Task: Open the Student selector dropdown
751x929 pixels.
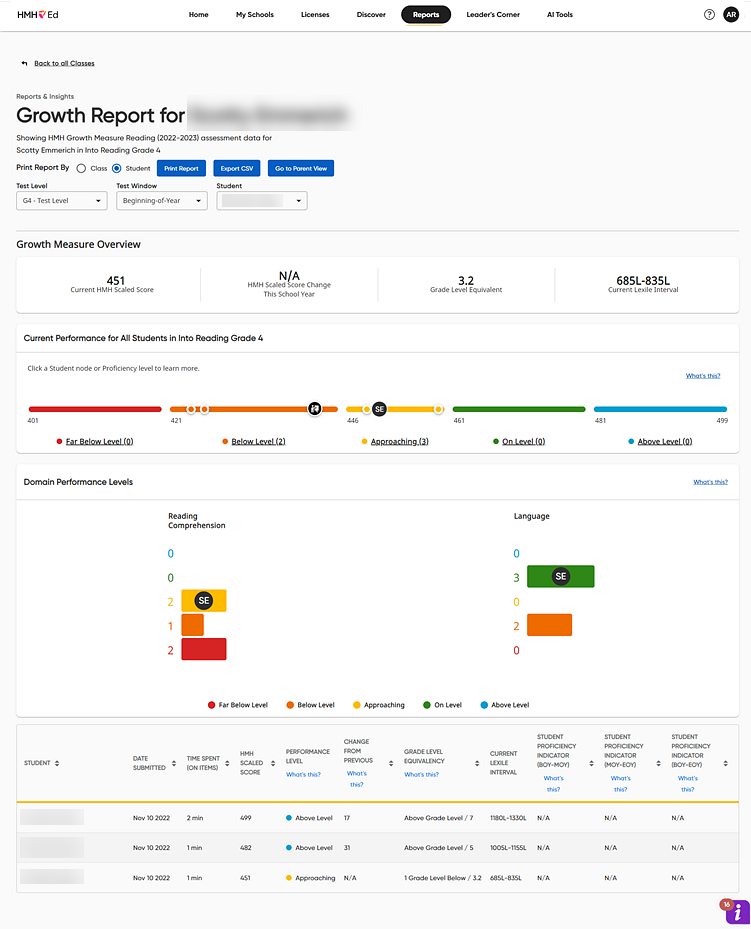Action: pos(262,201)
